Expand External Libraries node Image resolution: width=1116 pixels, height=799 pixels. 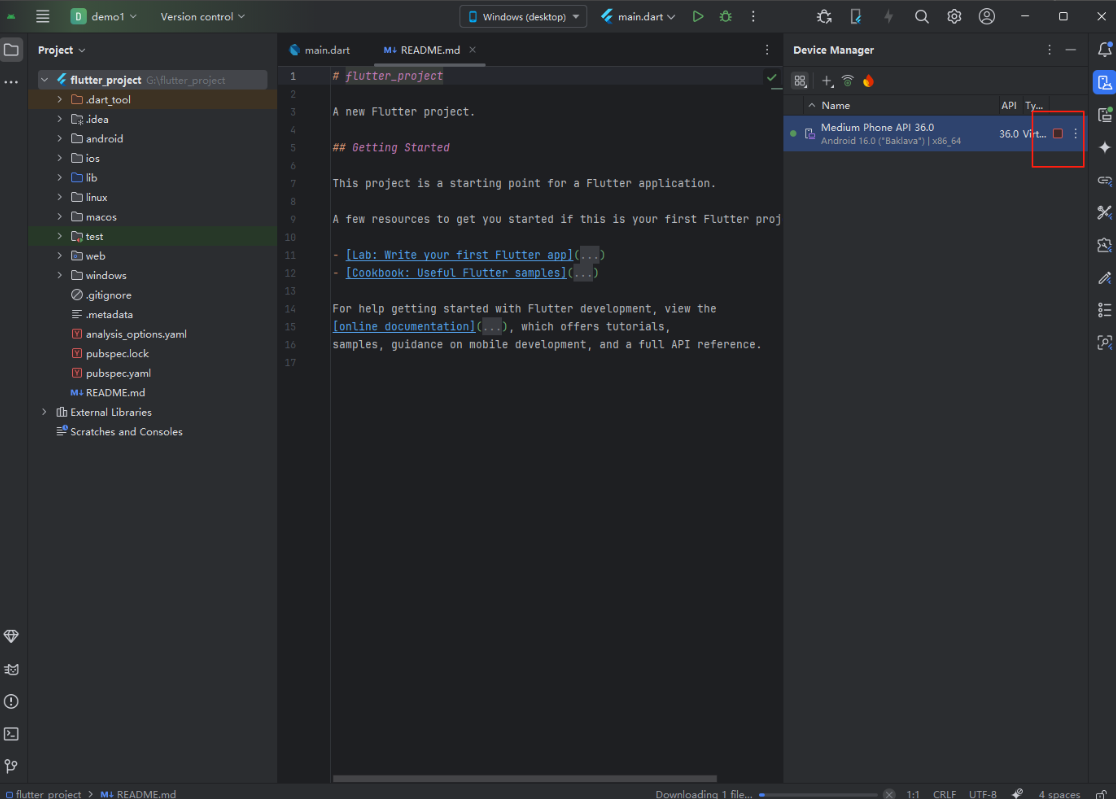point(44,412)
